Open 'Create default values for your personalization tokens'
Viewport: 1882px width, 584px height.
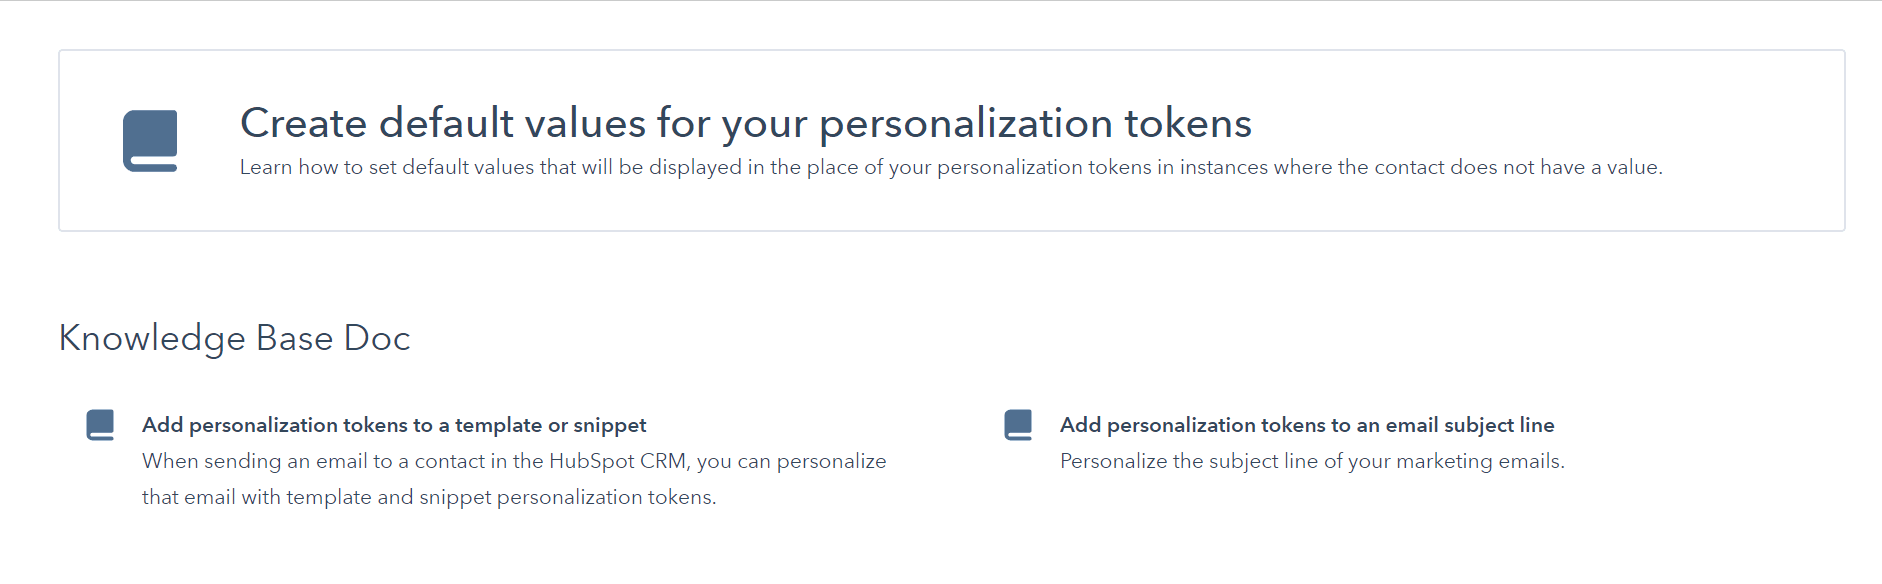746,123
